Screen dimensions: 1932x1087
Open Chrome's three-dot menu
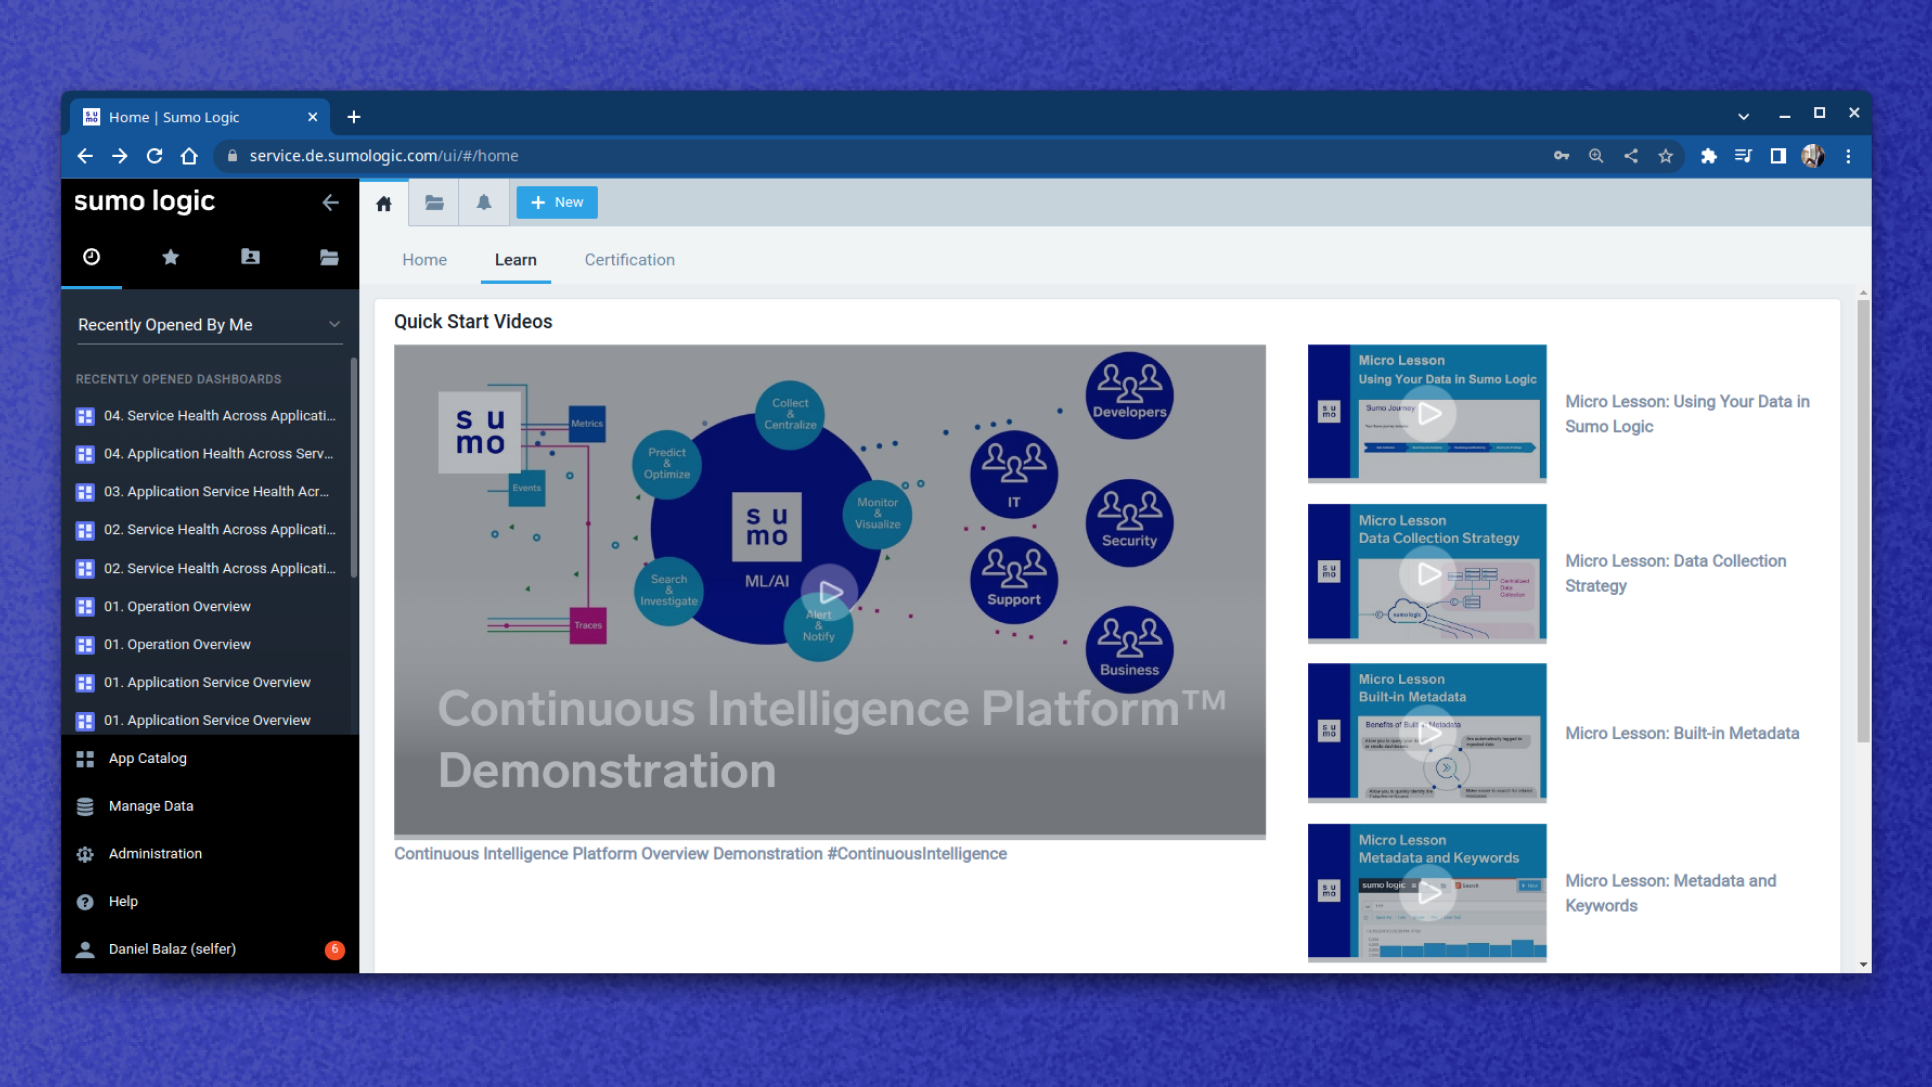(1848, 156)
